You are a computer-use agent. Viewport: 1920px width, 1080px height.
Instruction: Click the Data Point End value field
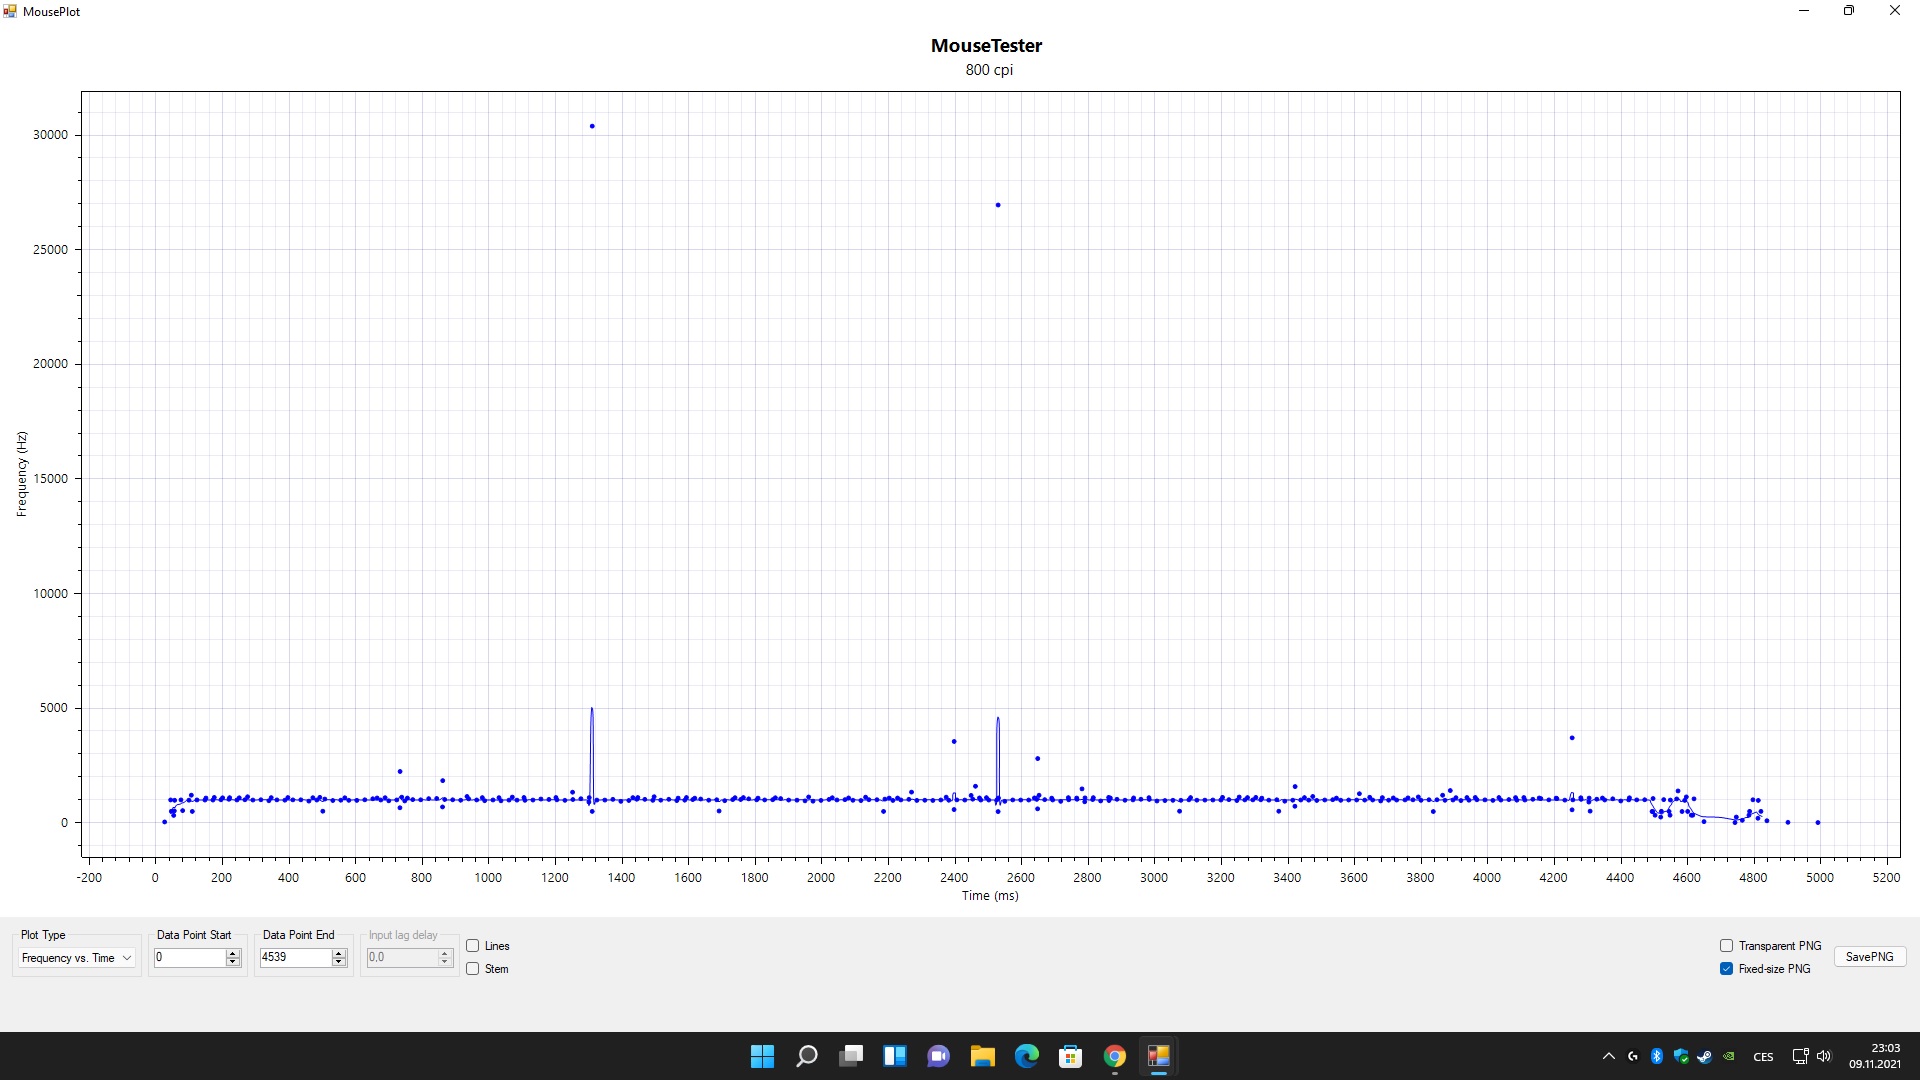pyautogui.click(x=295, y=957)
